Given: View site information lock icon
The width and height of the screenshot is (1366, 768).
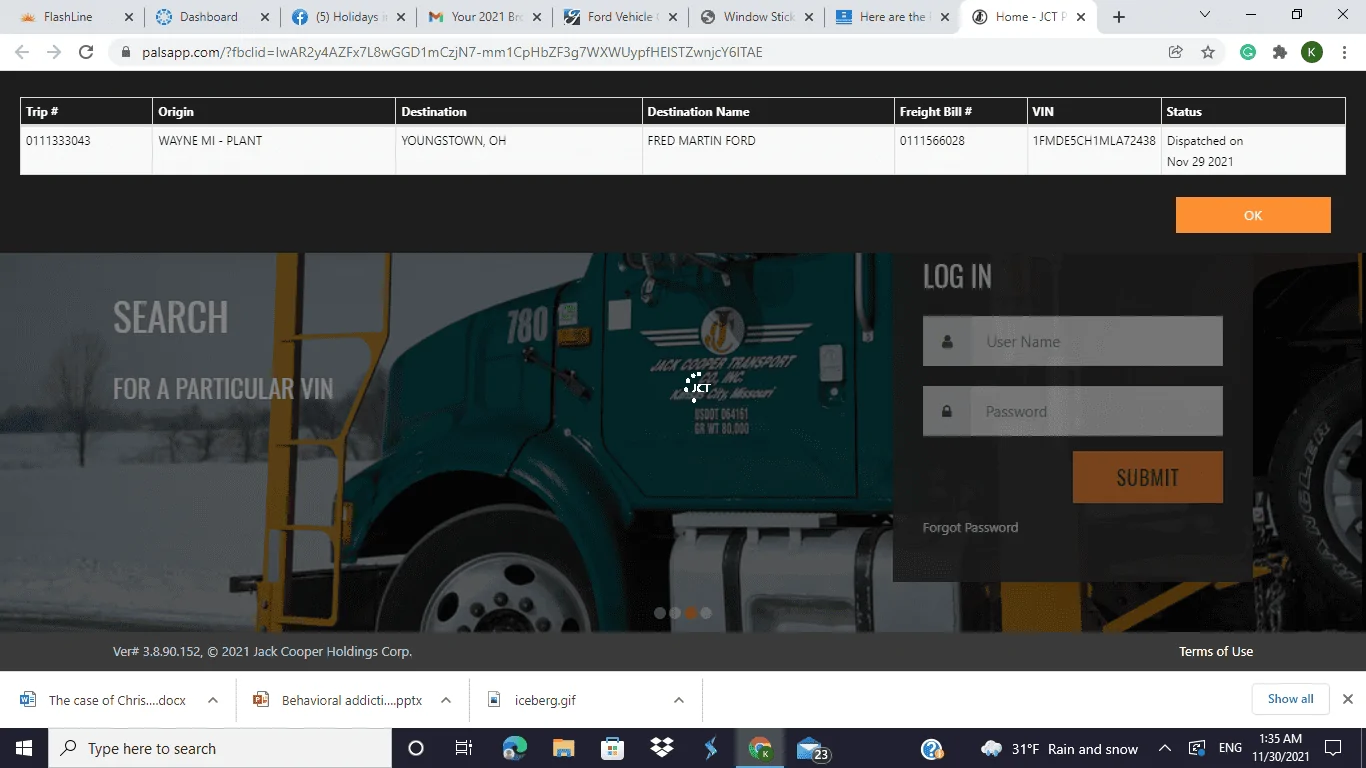Looking at the screenshot, I should pyautogui.click(x=126, y=52).
